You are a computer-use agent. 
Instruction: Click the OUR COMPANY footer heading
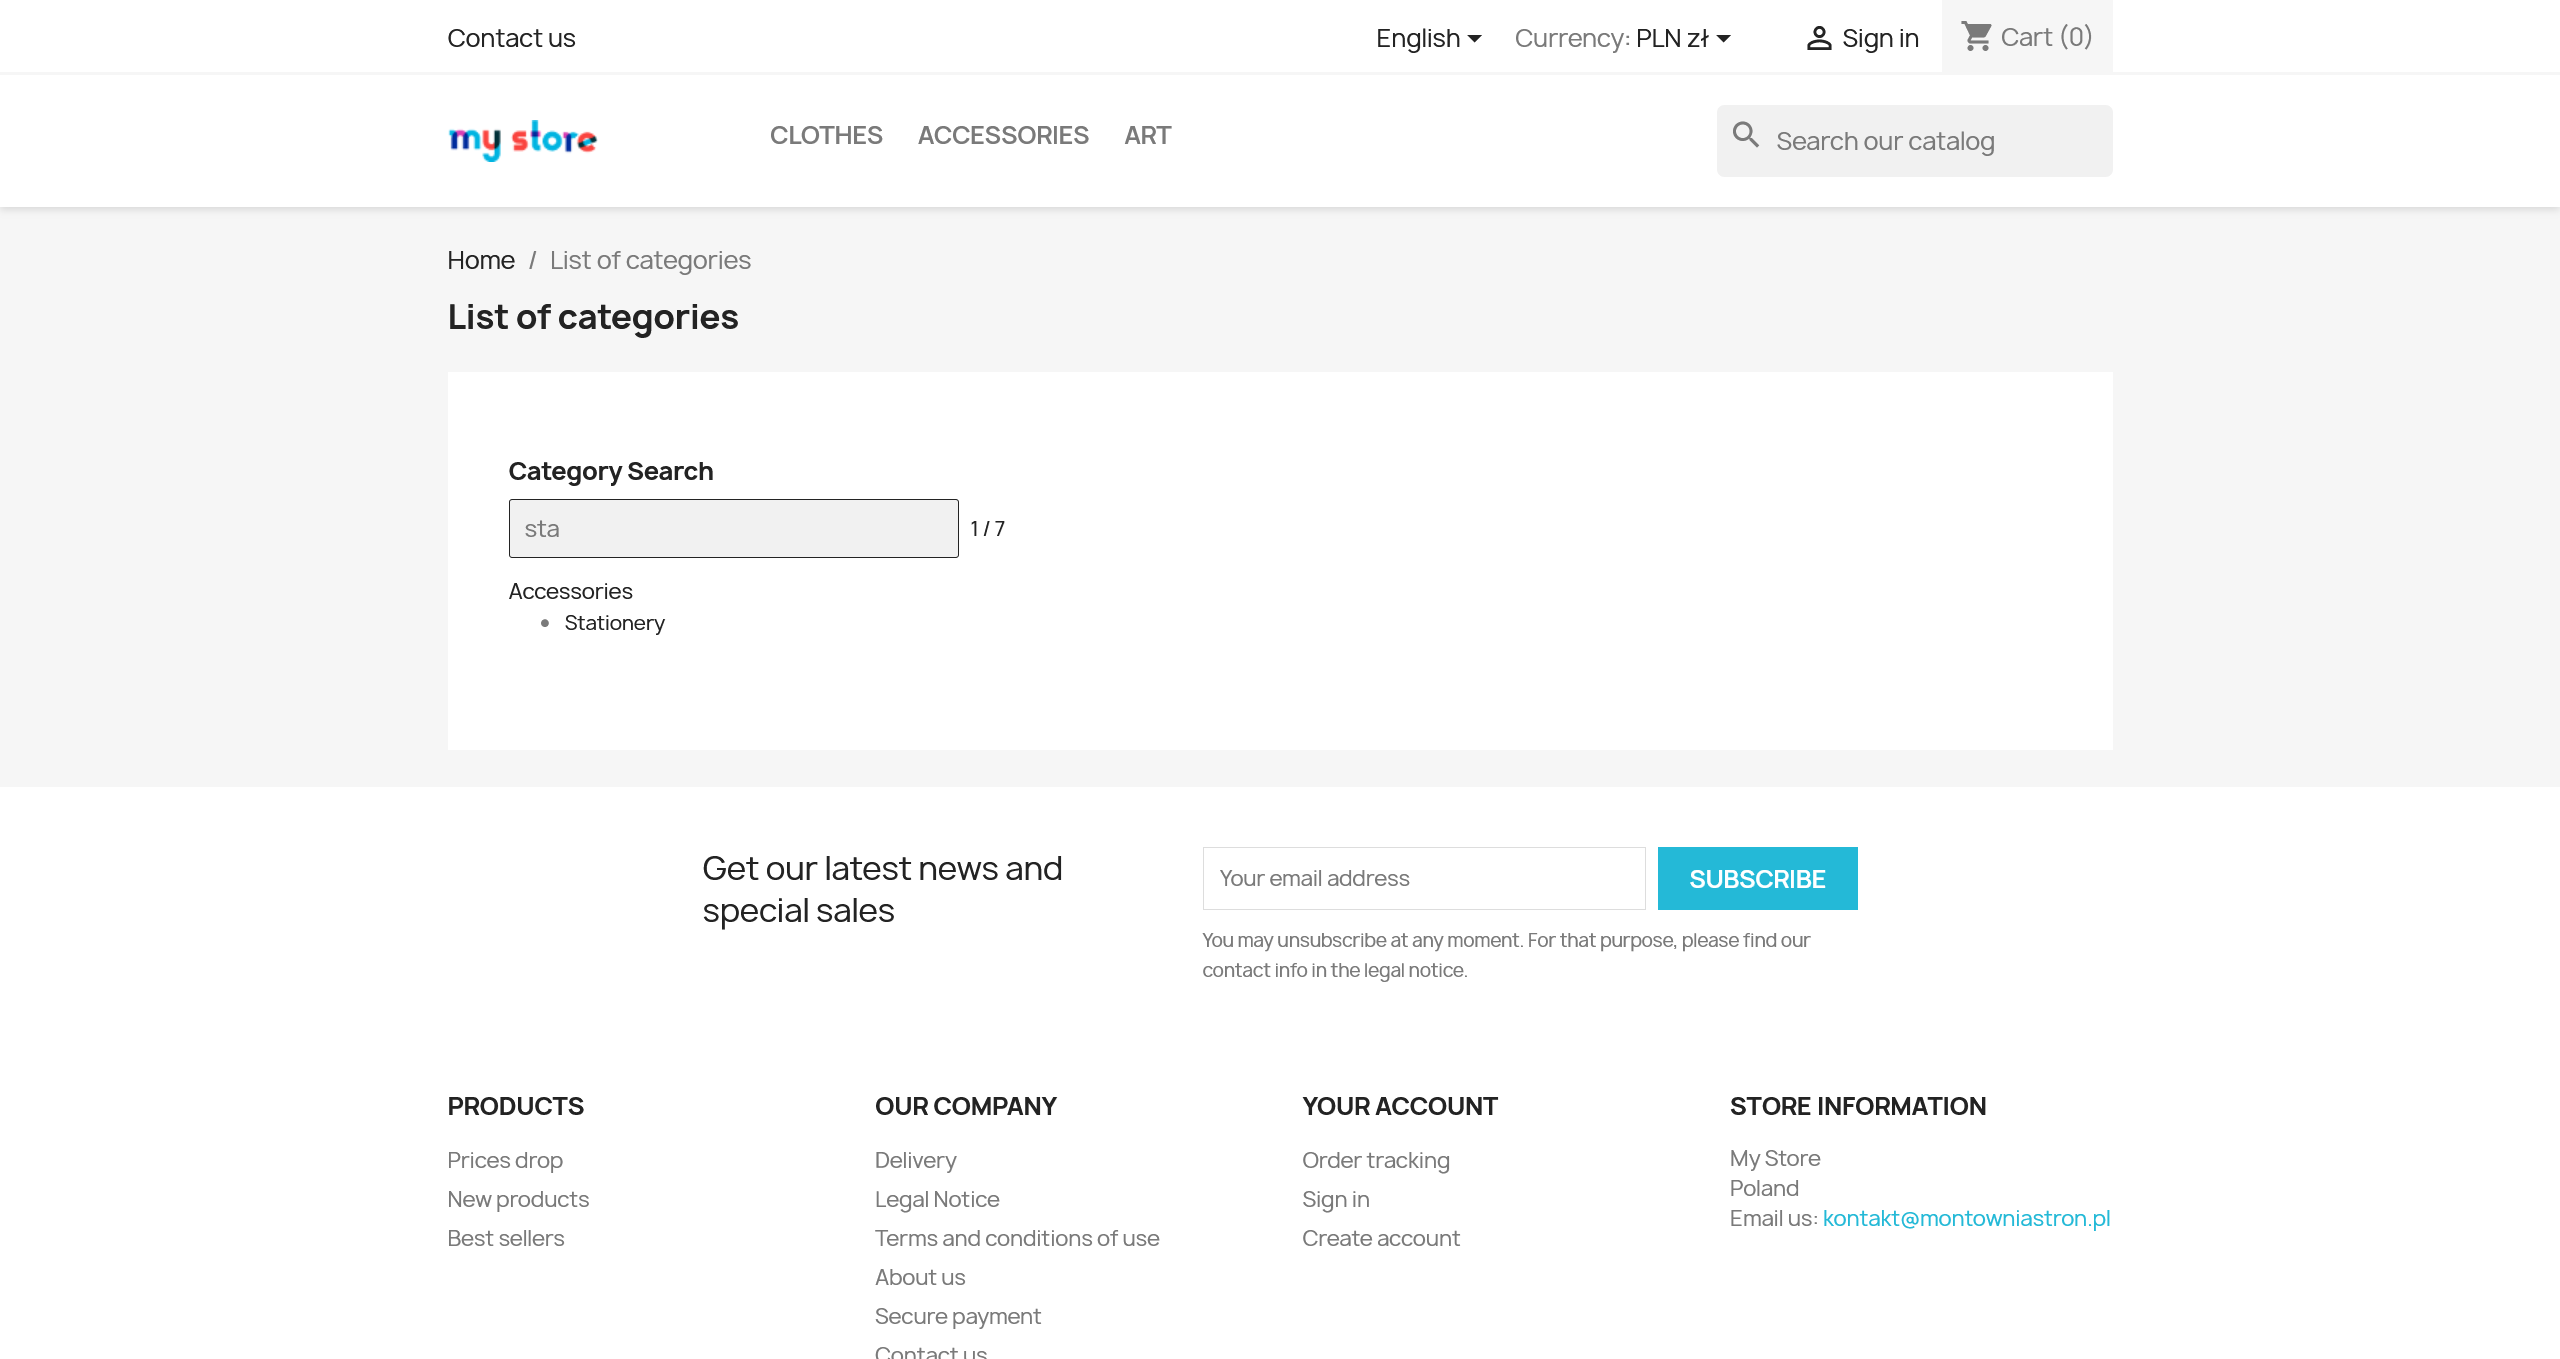[x=966, y=1106]
